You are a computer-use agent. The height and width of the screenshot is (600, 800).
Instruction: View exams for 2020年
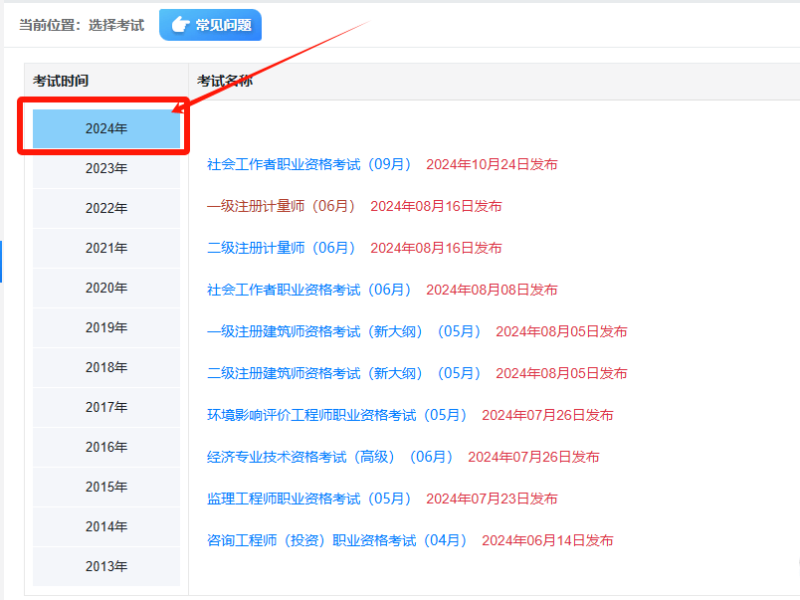[x=104, y=288]
